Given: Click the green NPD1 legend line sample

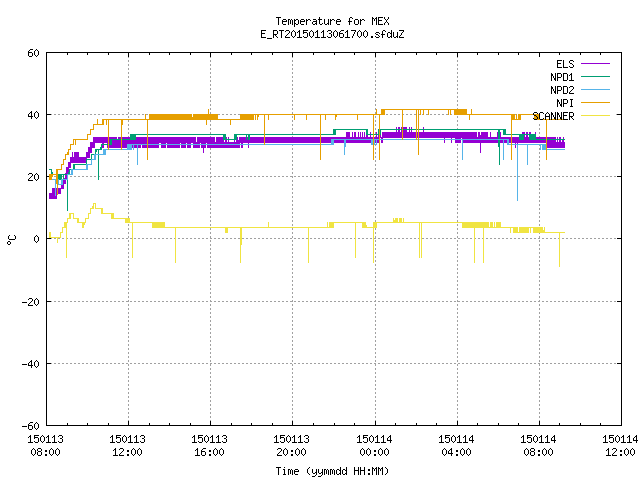Looking at the screenshot, I should (595, 76).
